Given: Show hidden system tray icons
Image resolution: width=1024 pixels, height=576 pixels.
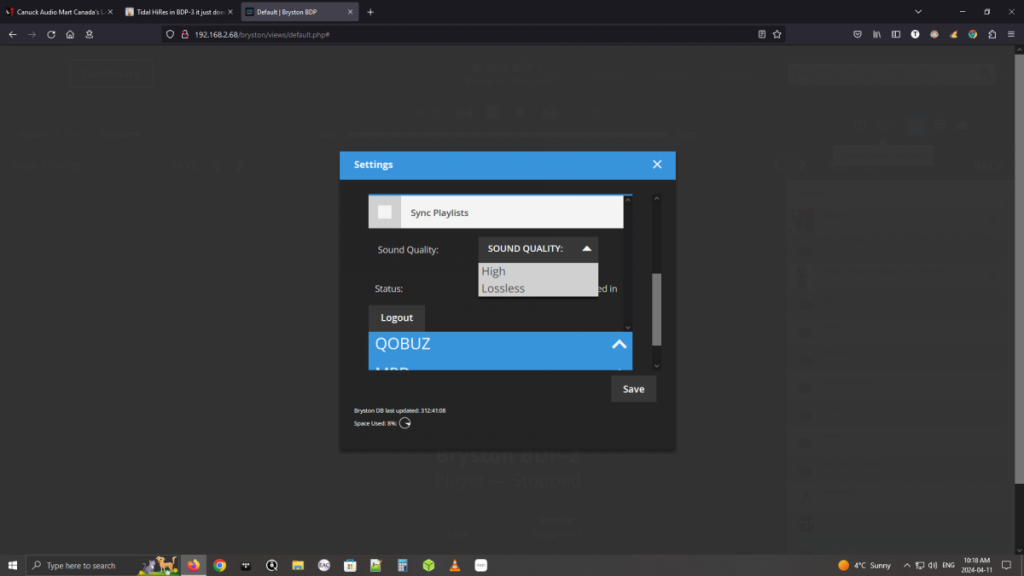Looking at the screenshot, I should coord(906,566).
